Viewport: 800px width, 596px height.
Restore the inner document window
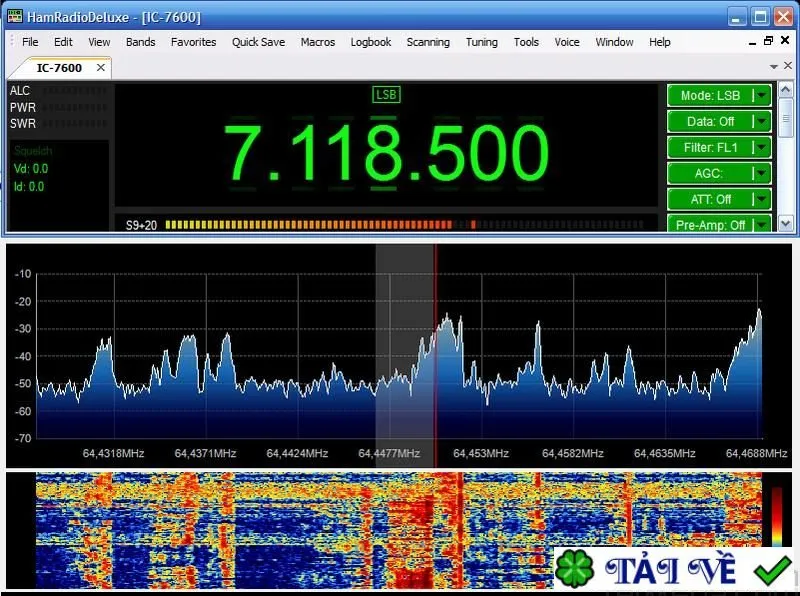(768, 41)
